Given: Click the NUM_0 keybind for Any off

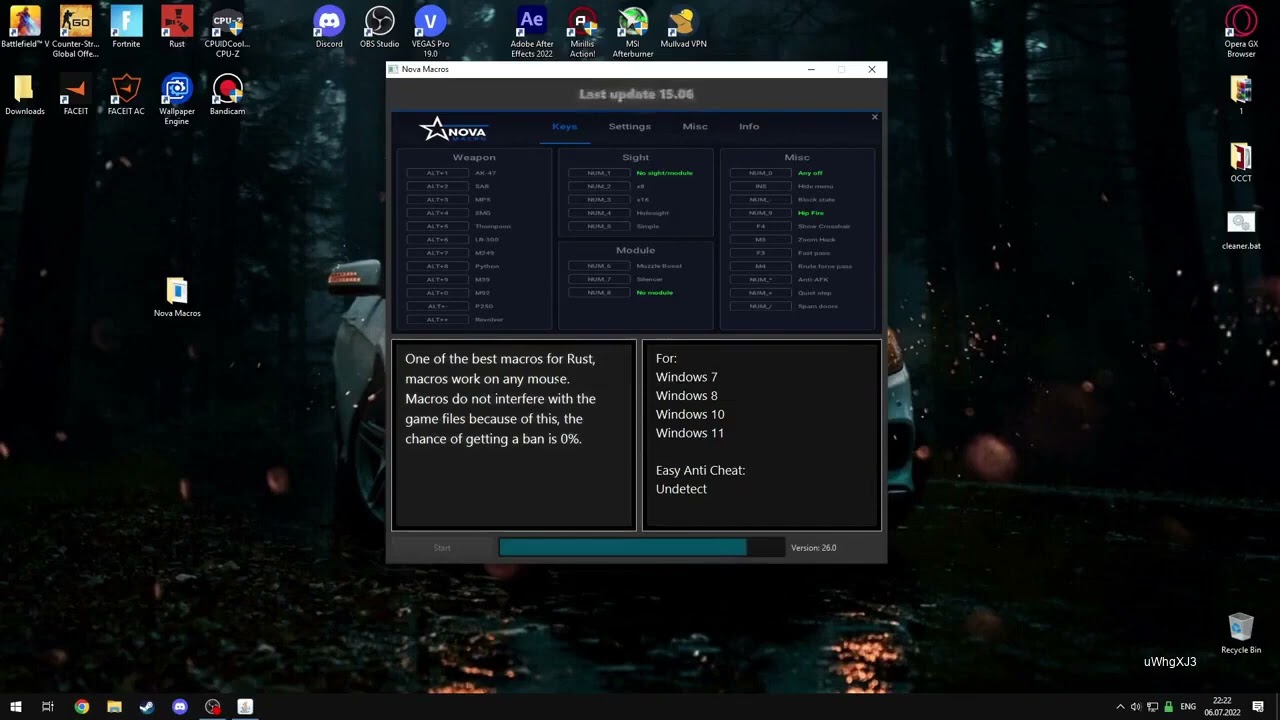Looking at the screenshot, I should click(x=760, y=173).
